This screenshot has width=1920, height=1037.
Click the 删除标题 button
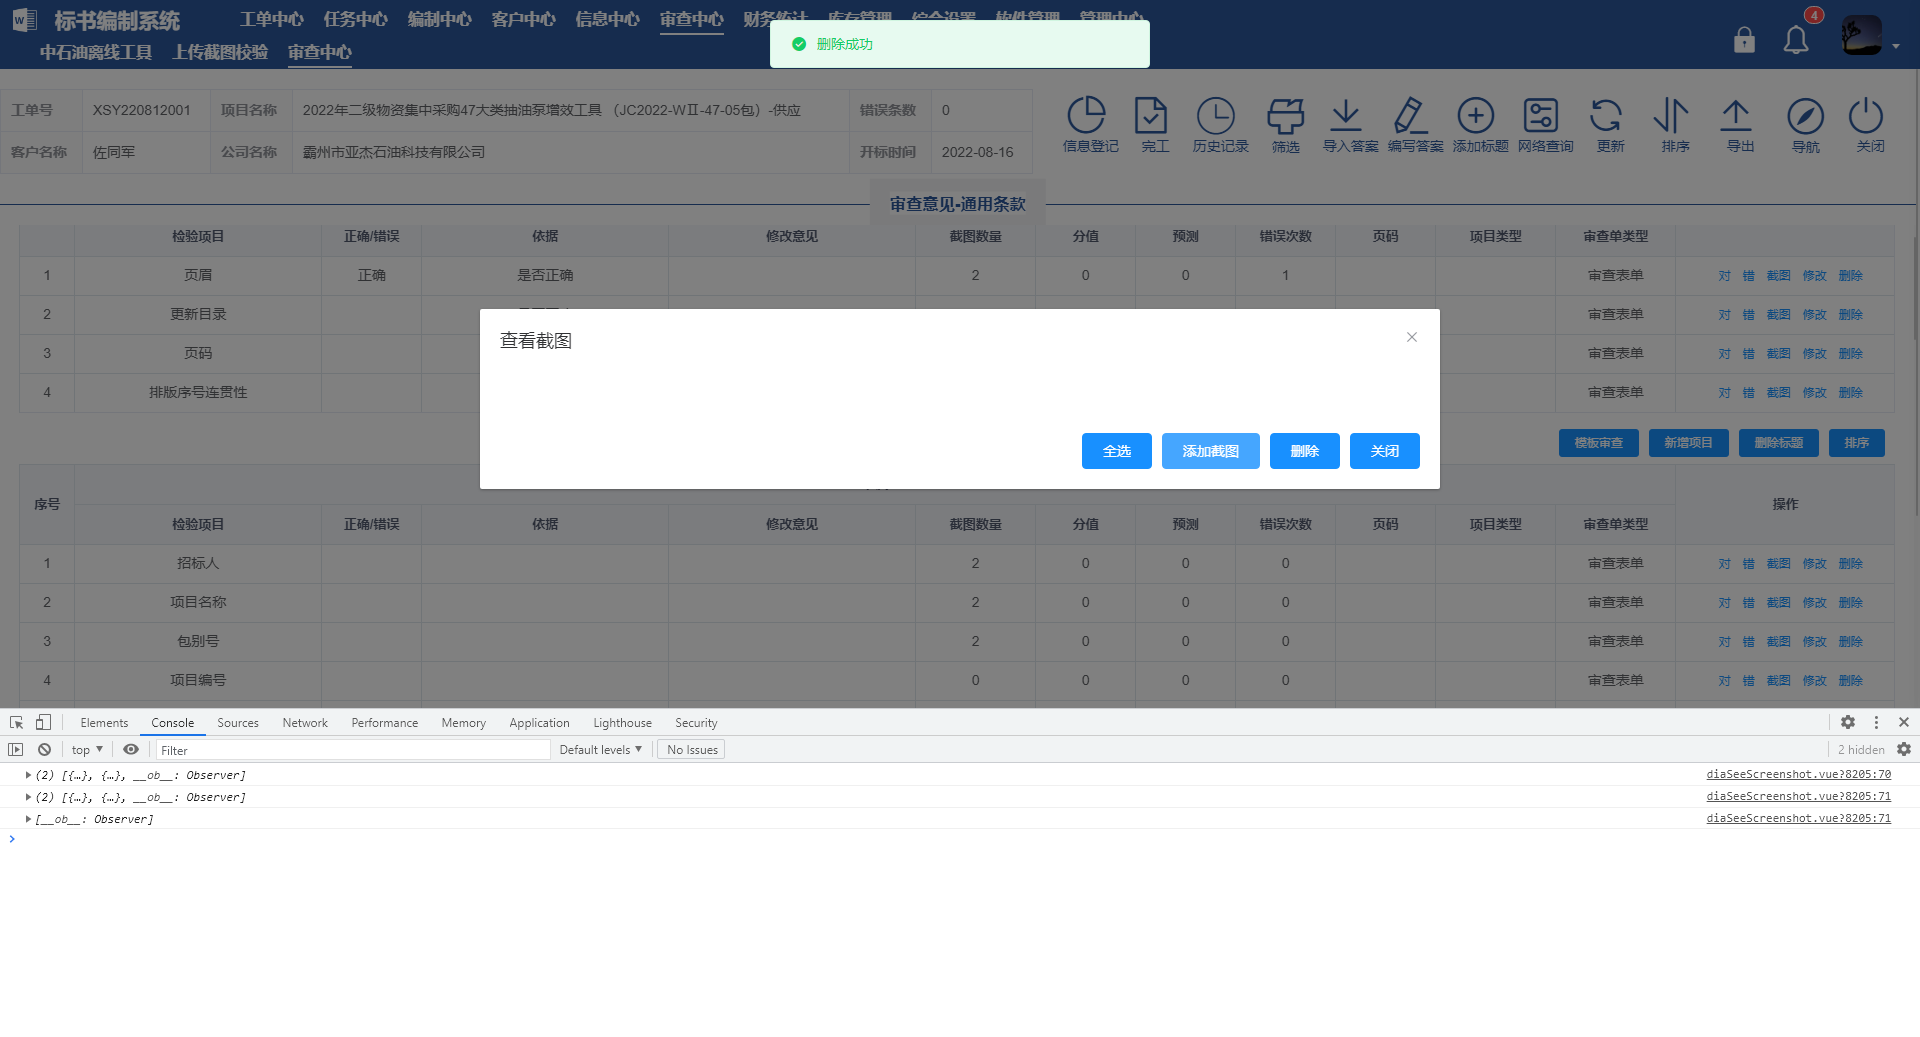tap(1779, 443)
